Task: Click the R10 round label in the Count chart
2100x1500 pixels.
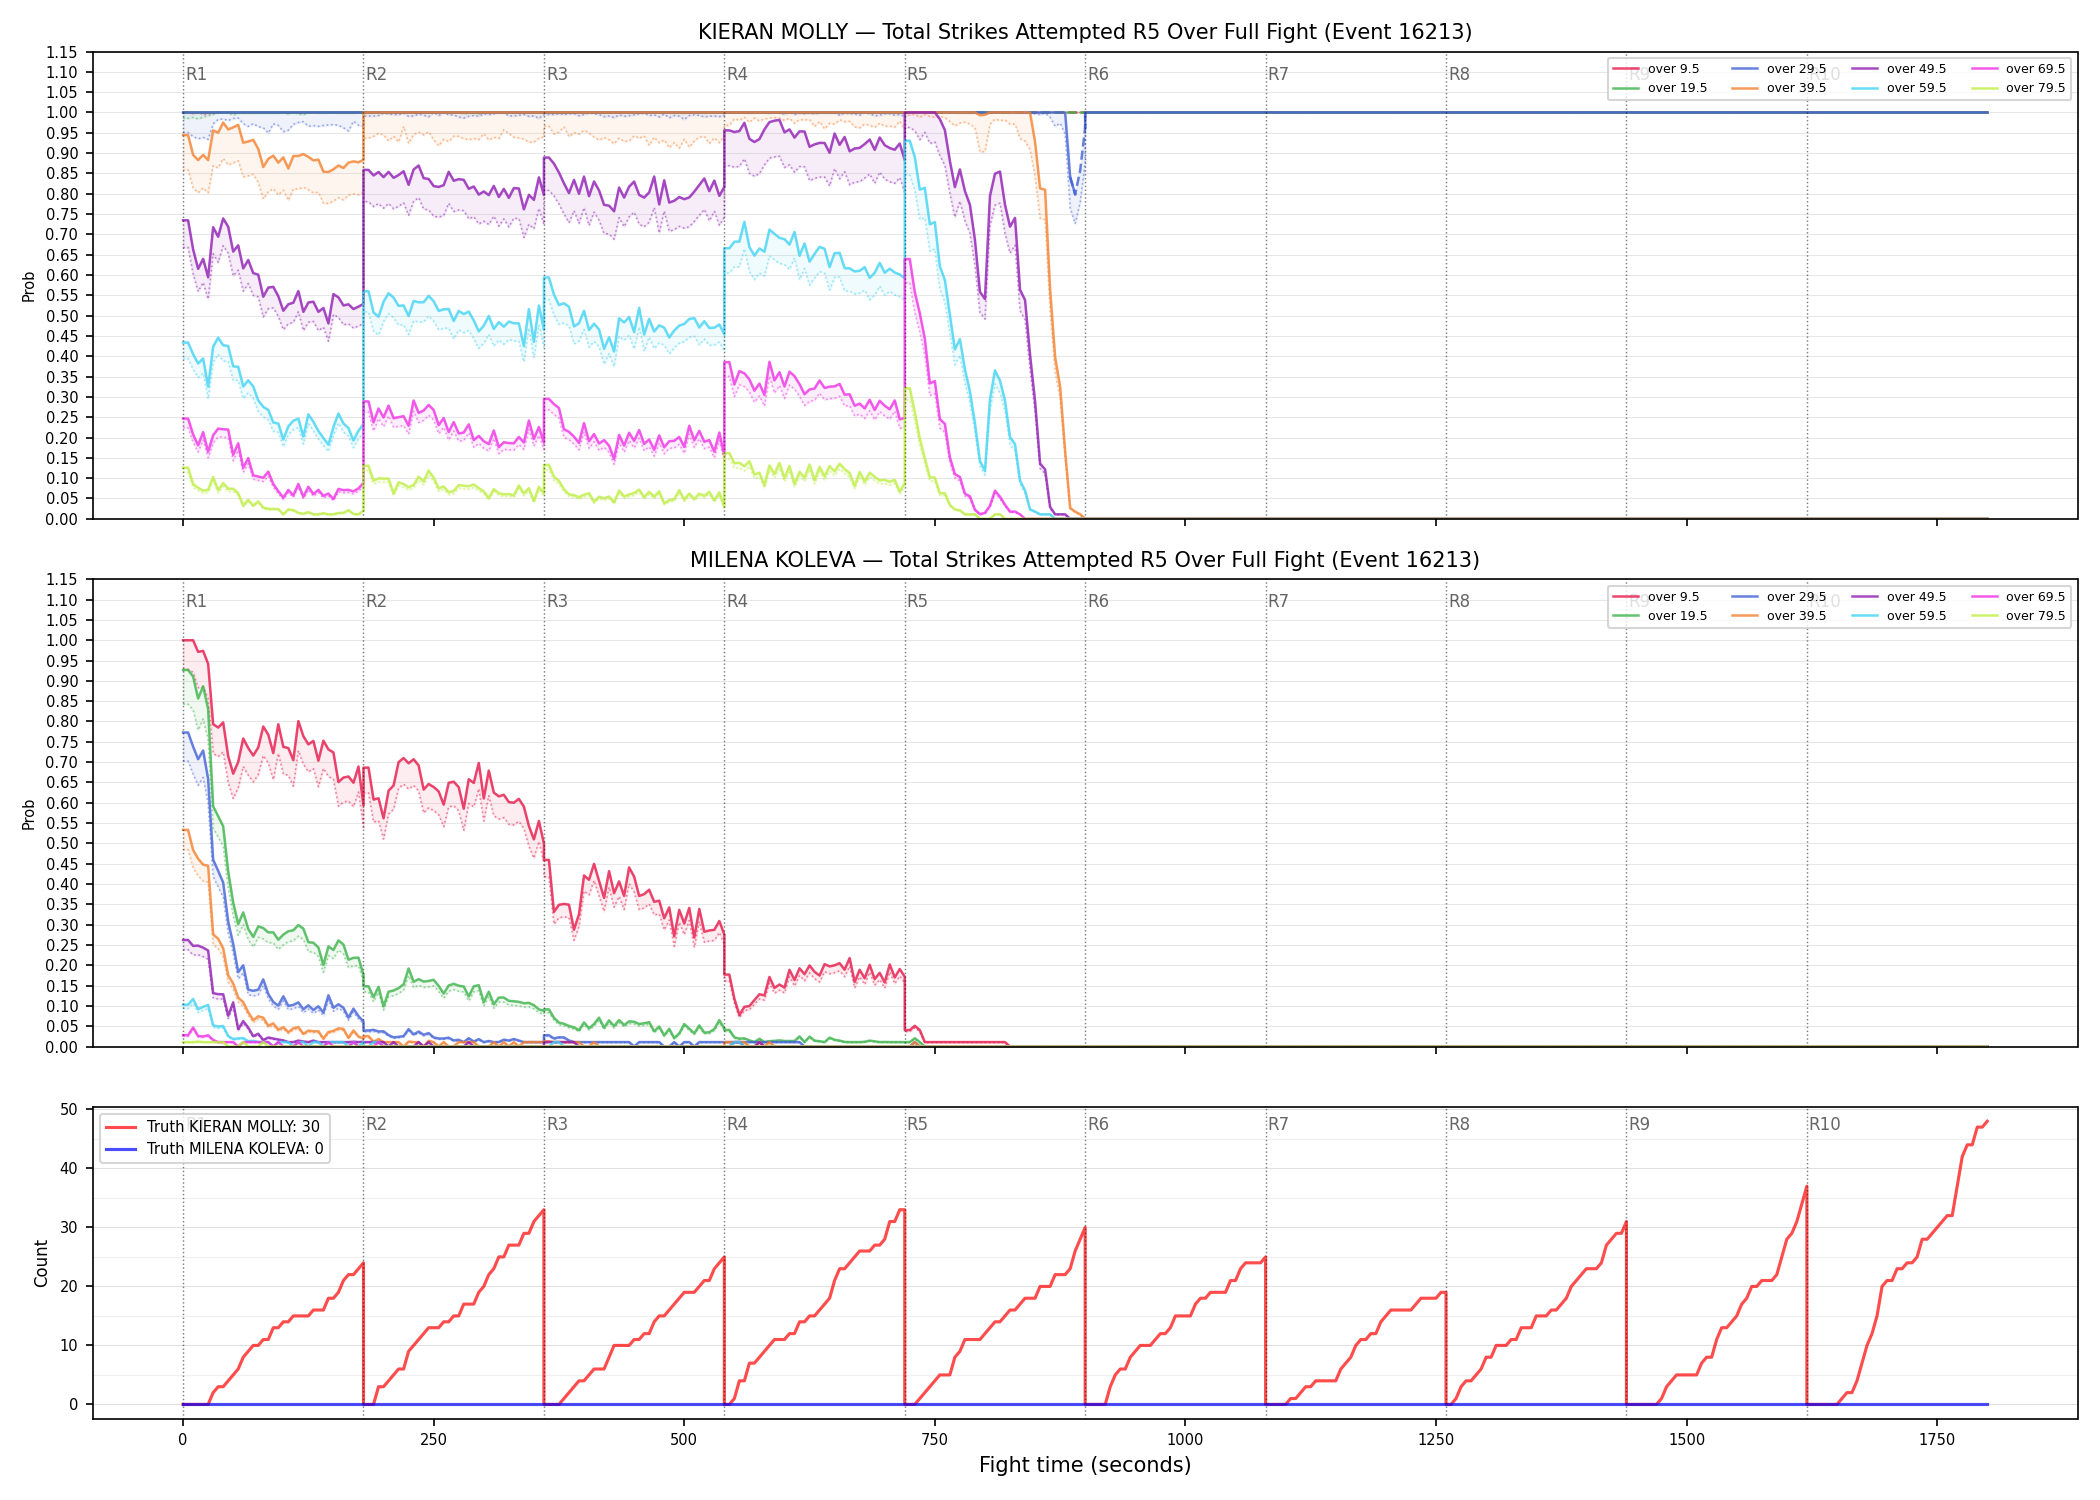Action: pos(1824,1124)
